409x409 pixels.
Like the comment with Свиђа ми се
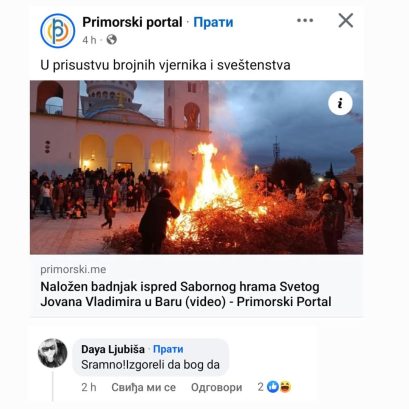coord(143,387)
